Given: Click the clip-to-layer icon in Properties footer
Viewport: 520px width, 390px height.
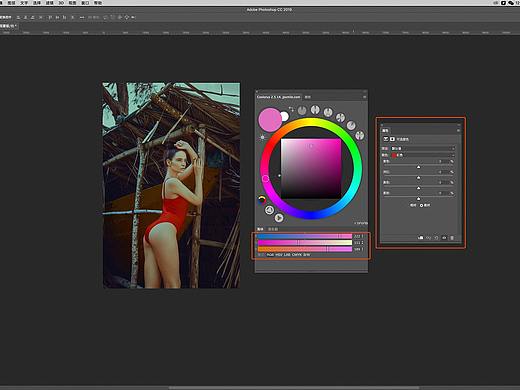Looking at the screenshot, I should [421, 238].
